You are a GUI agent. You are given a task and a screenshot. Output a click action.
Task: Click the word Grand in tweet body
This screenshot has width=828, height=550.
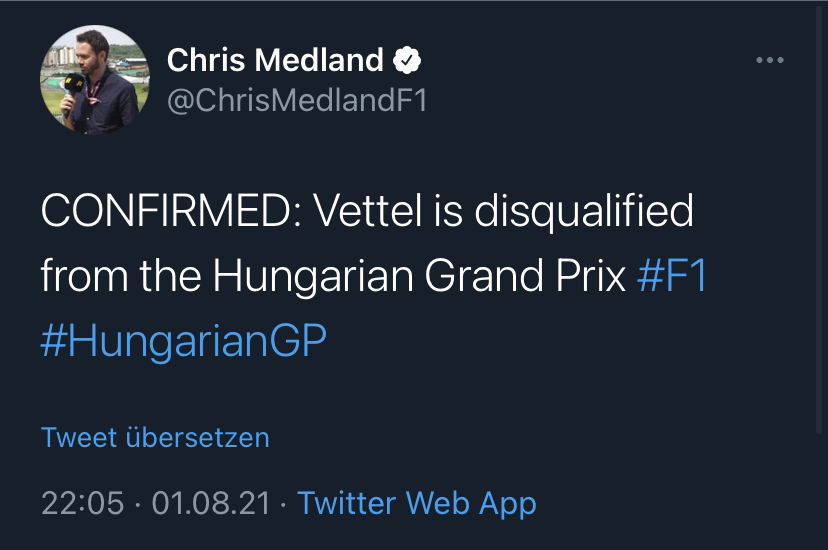point(484,276)
